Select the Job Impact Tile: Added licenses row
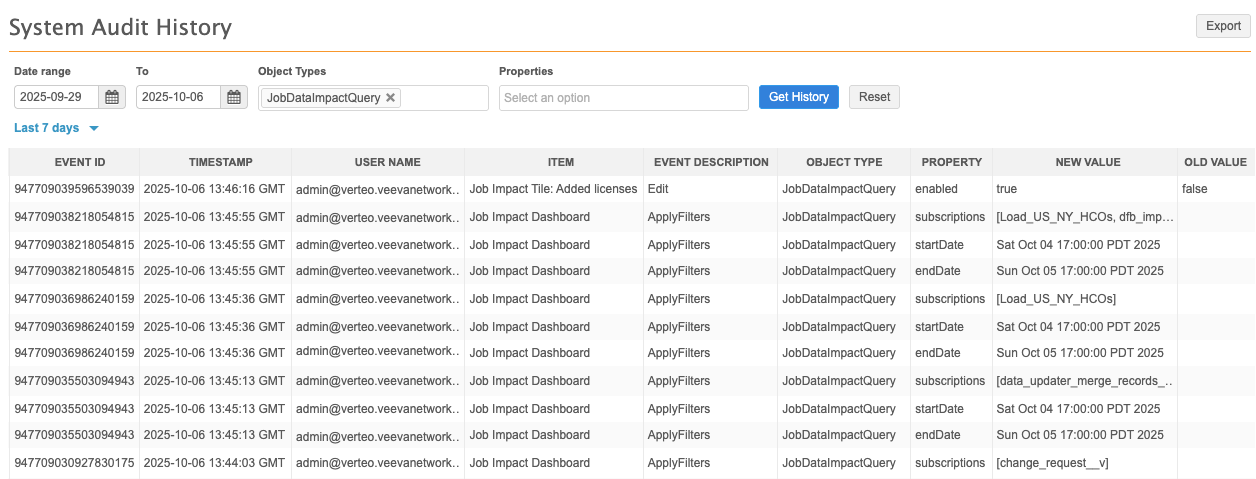The width and height of the screenshot is (1256, 479). 552,188
